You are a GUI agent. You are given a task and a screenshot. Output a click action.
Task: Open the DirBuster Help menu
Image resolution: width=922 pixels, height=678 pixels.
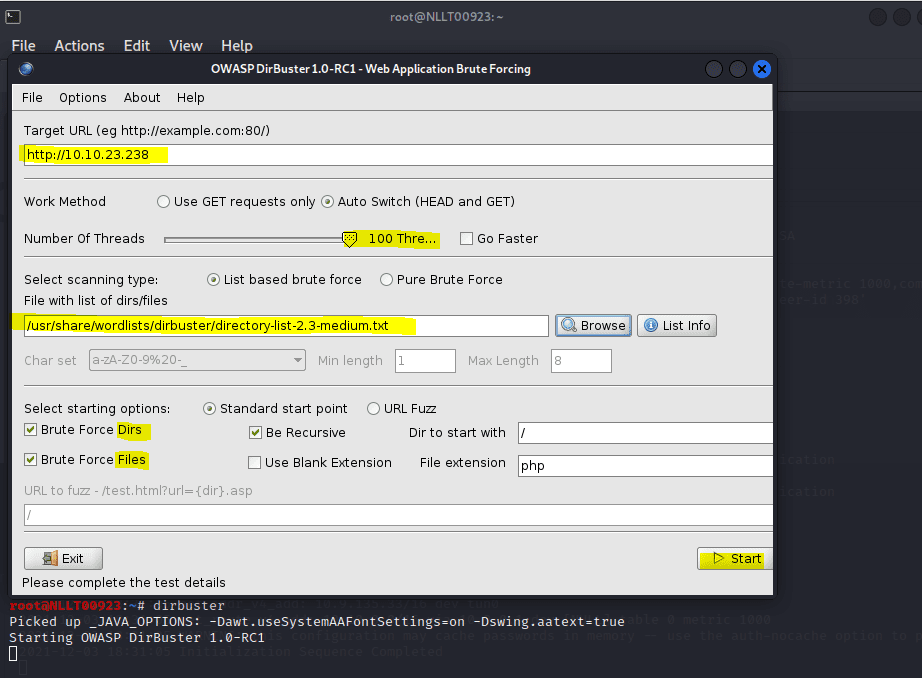click(x=191, y=98)
